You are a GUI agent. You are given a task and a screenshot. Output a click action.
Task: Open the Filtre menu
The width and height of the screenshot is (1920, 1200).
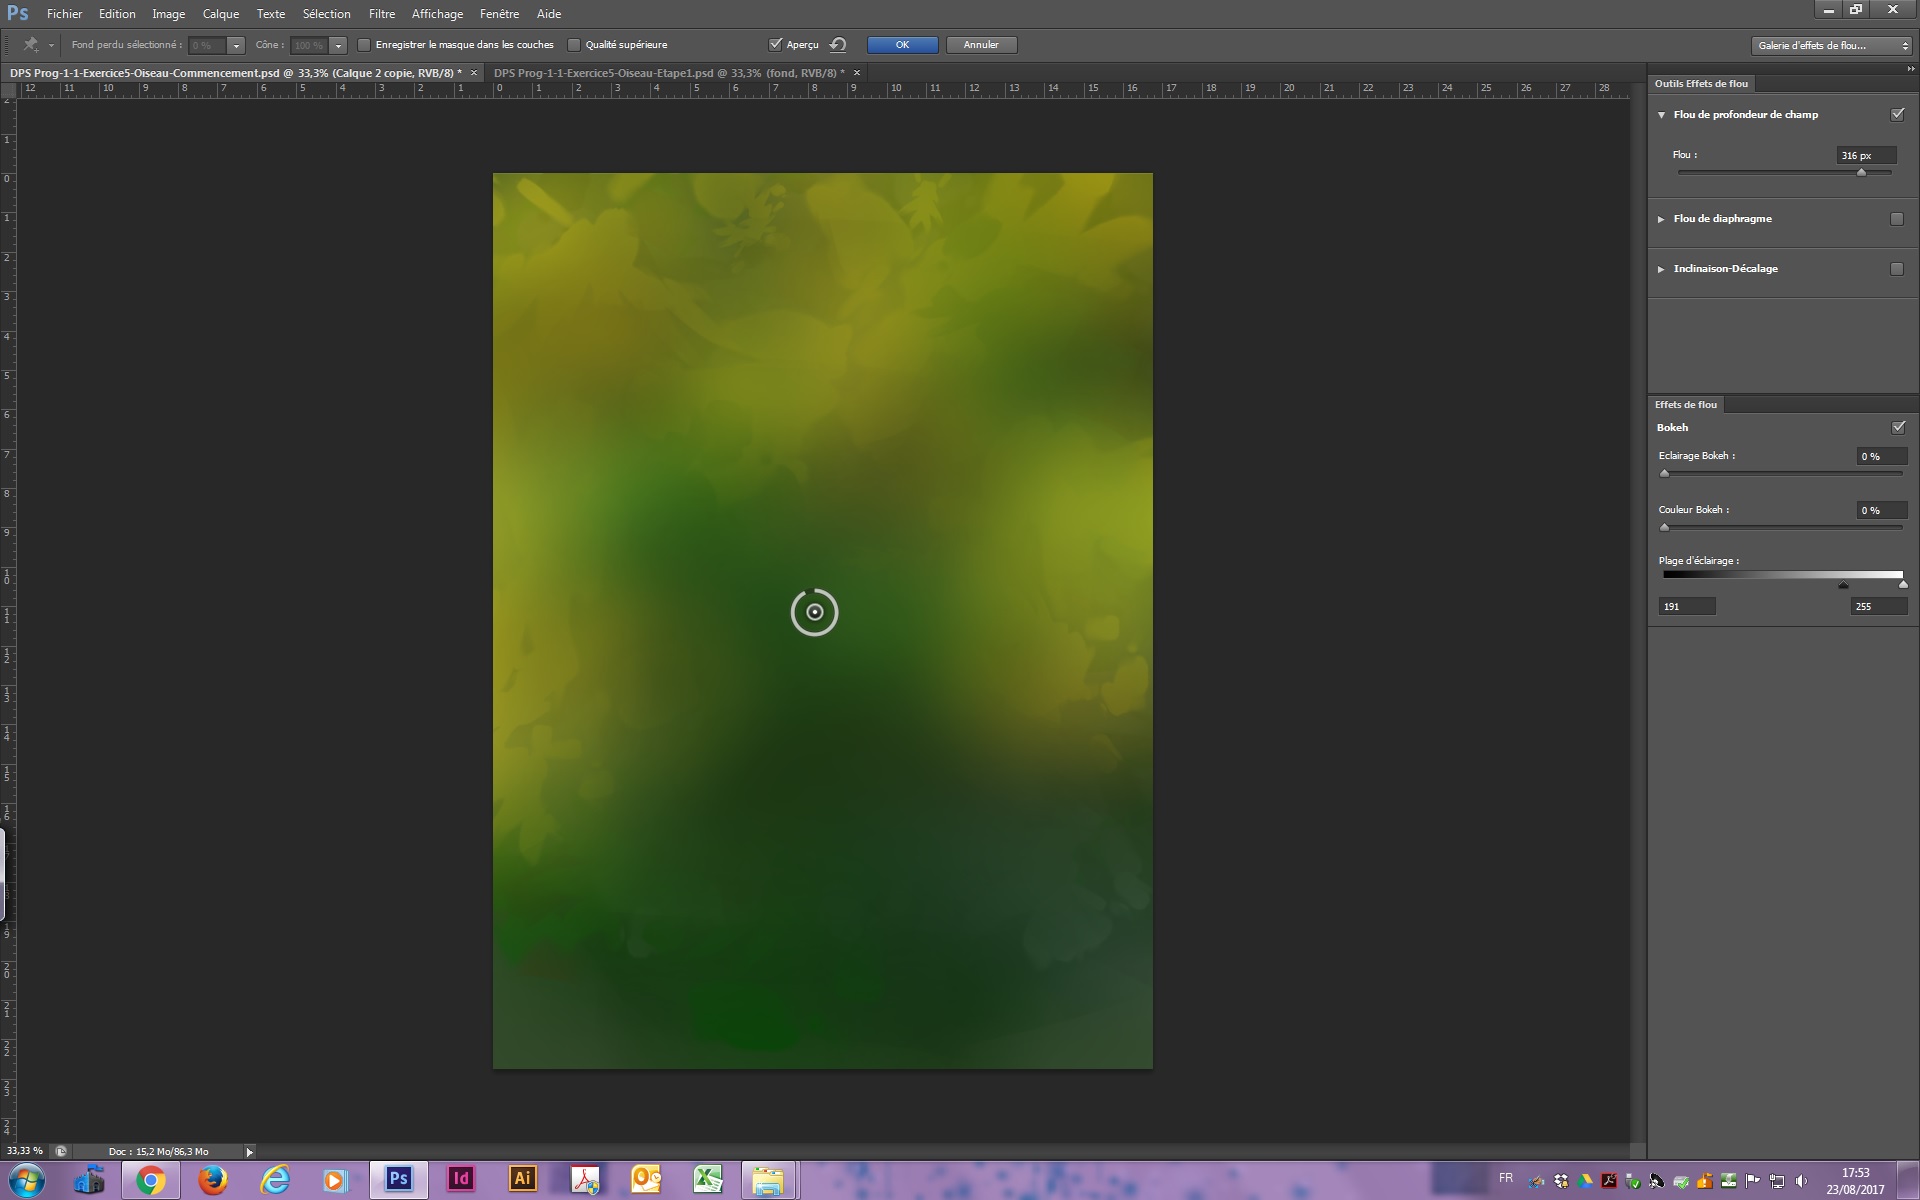[x=381, y=14]
